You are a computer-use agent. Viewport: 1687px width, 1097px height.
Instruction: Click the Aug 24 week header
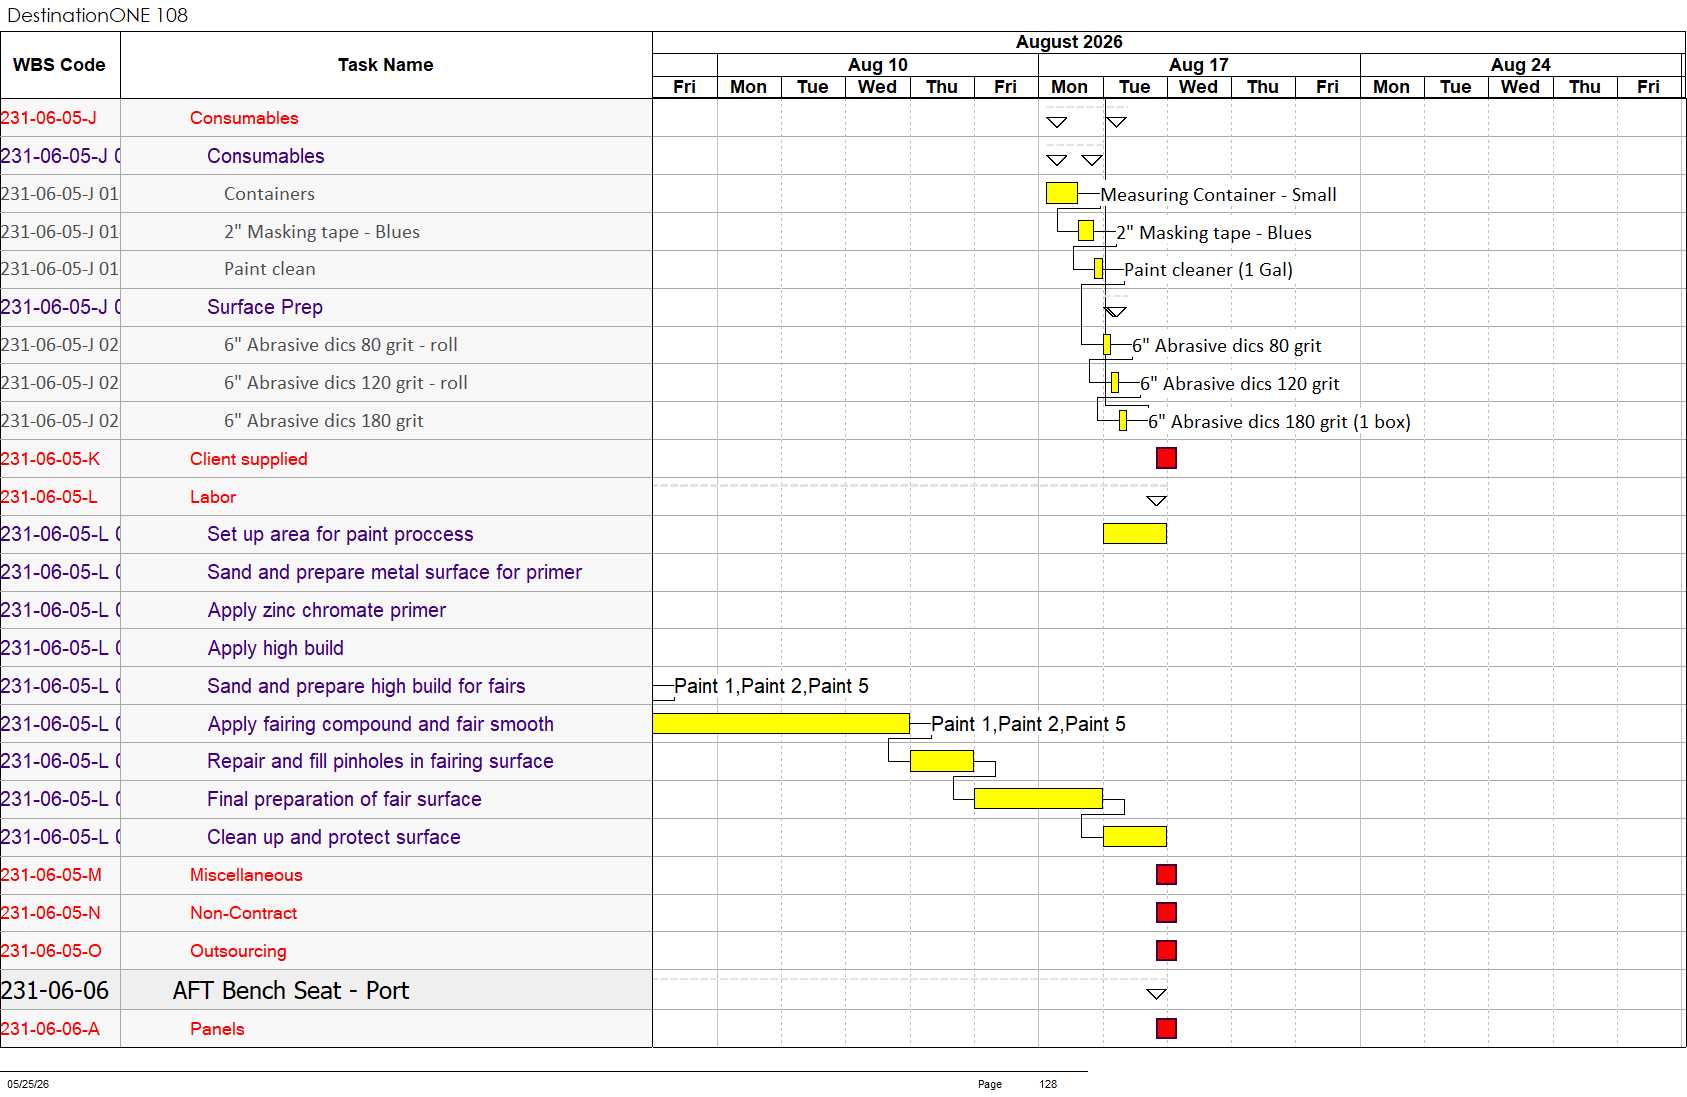[x=1521, y=65]
